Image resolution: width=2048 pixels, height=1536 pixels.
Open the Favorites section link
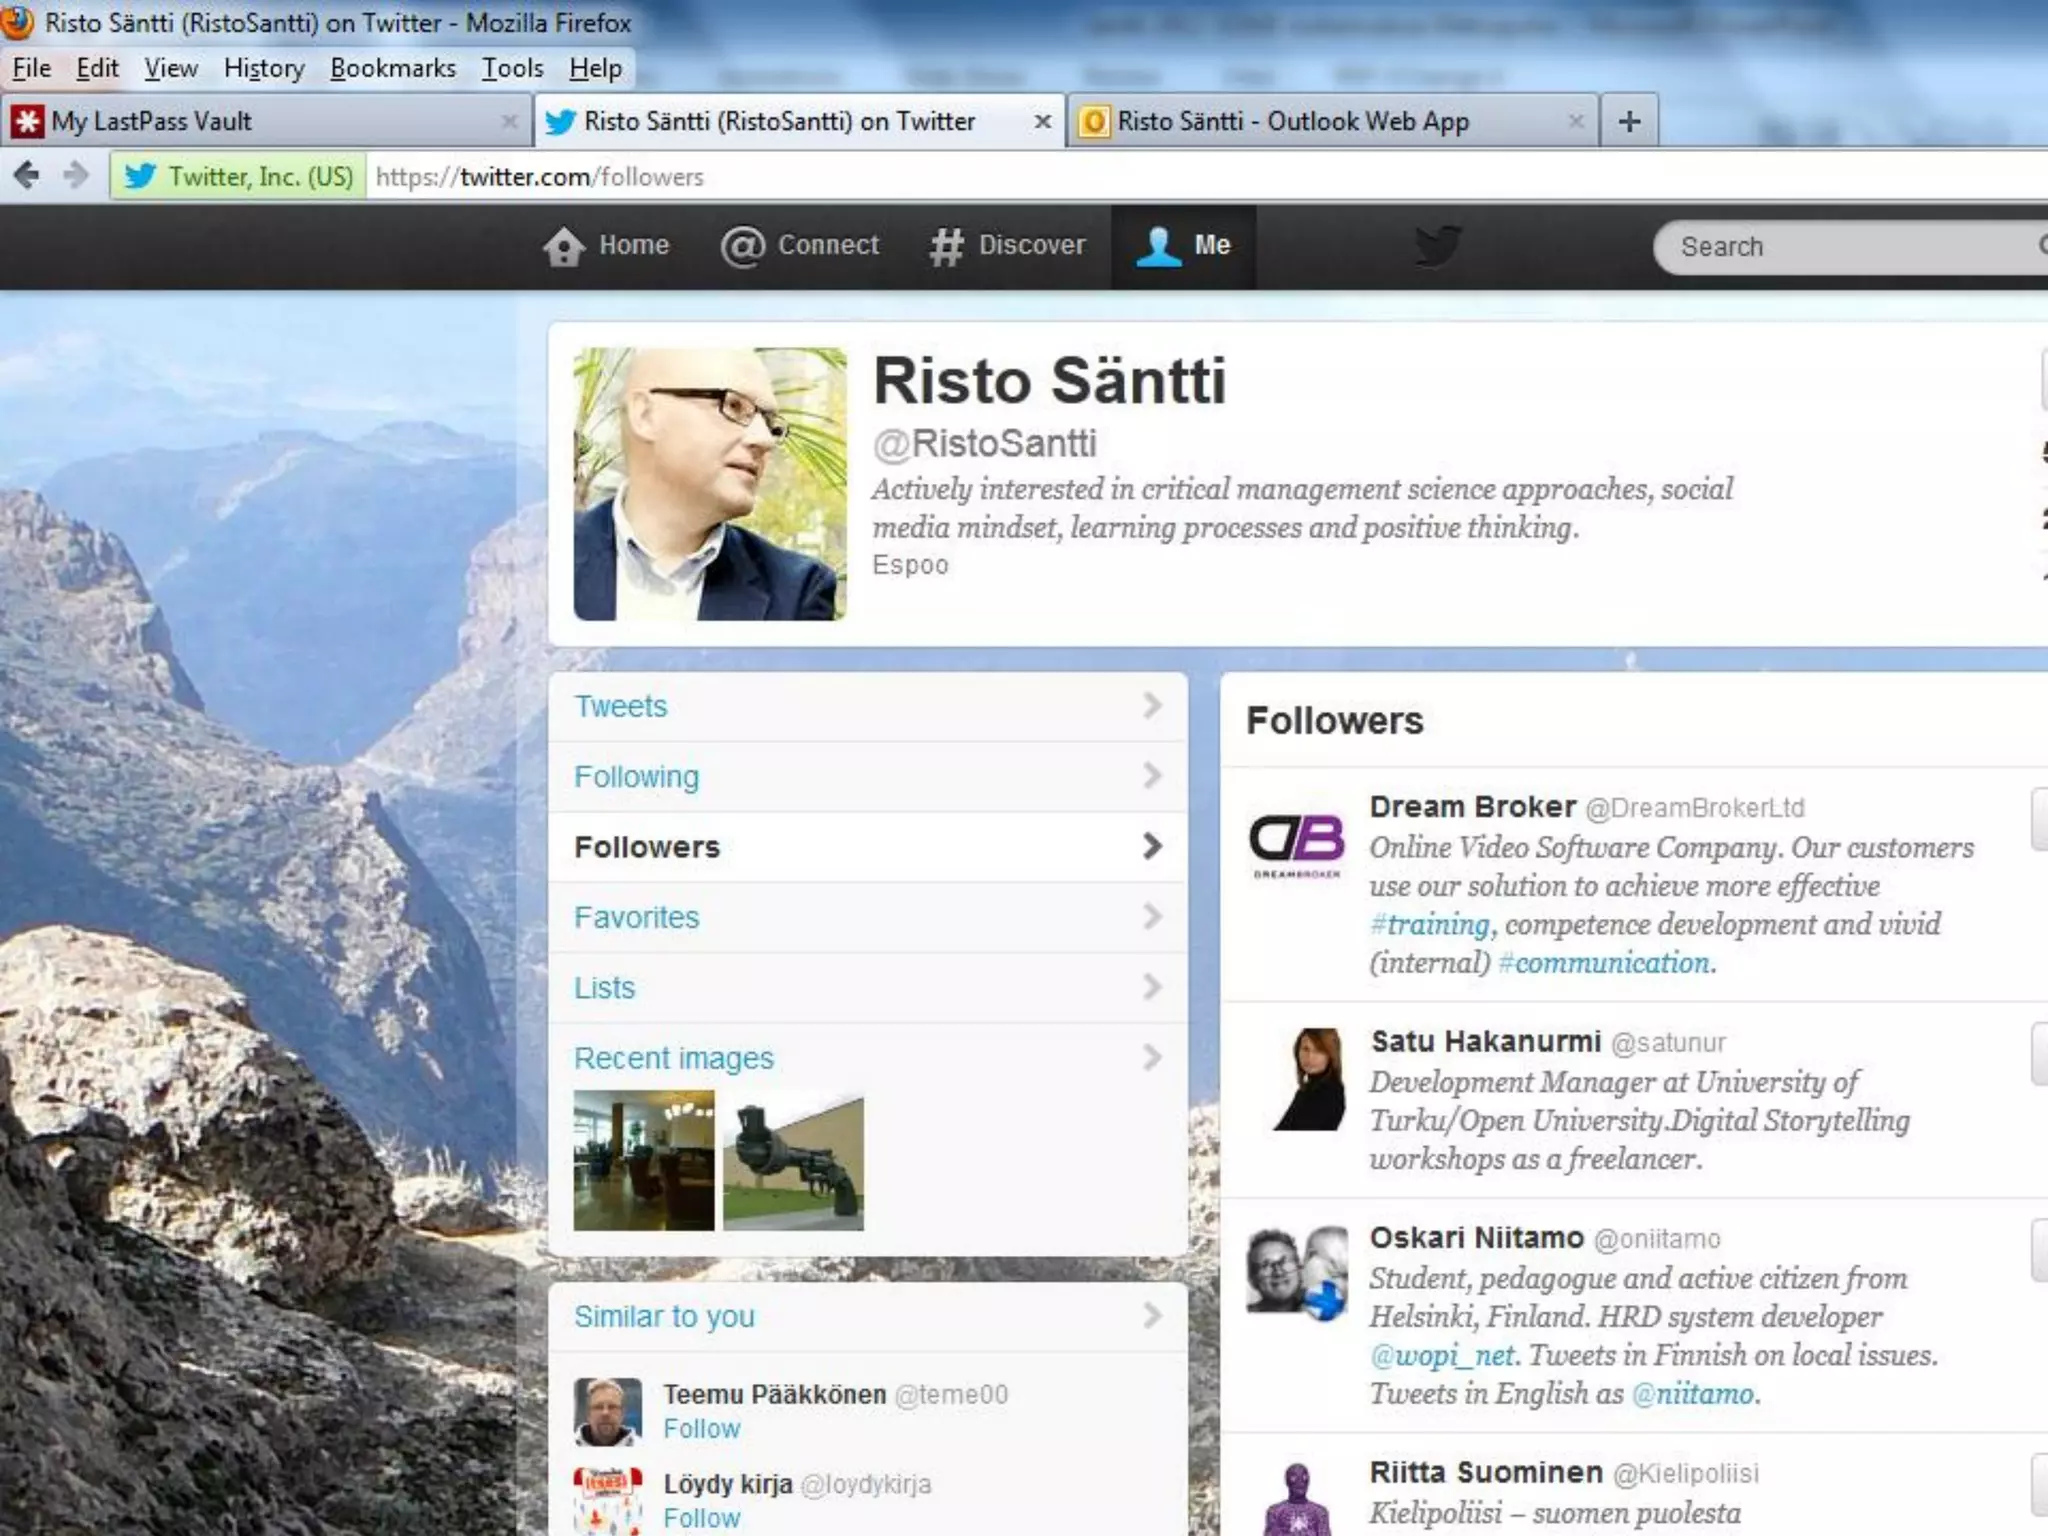[x=636, y=917]
